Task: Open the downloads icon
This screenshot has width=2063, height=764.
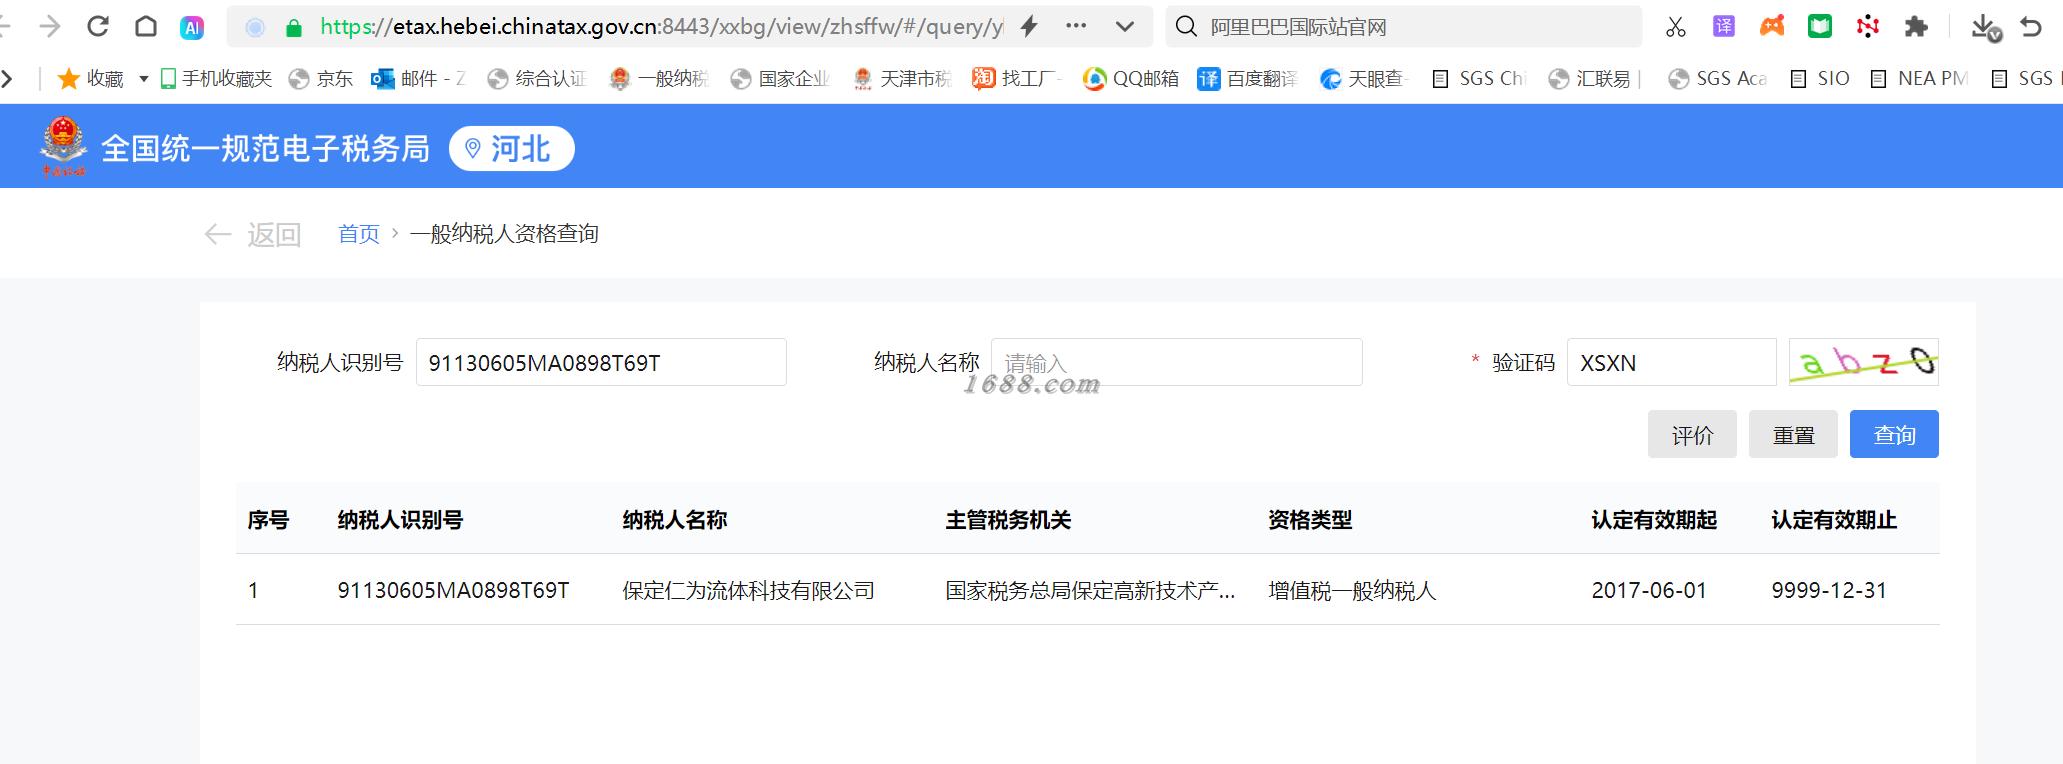Action: point(1985,28)
